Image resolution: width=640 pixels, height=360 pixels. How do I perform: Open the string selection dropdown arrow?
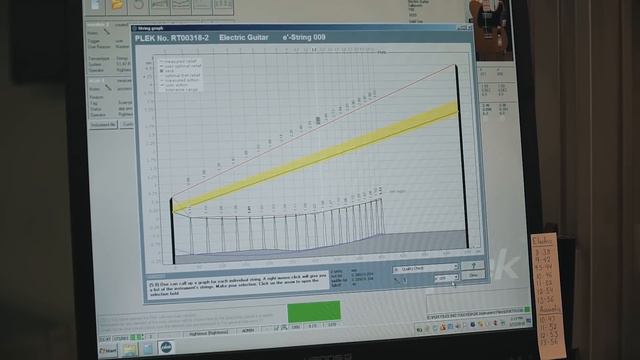coord(456,278)
